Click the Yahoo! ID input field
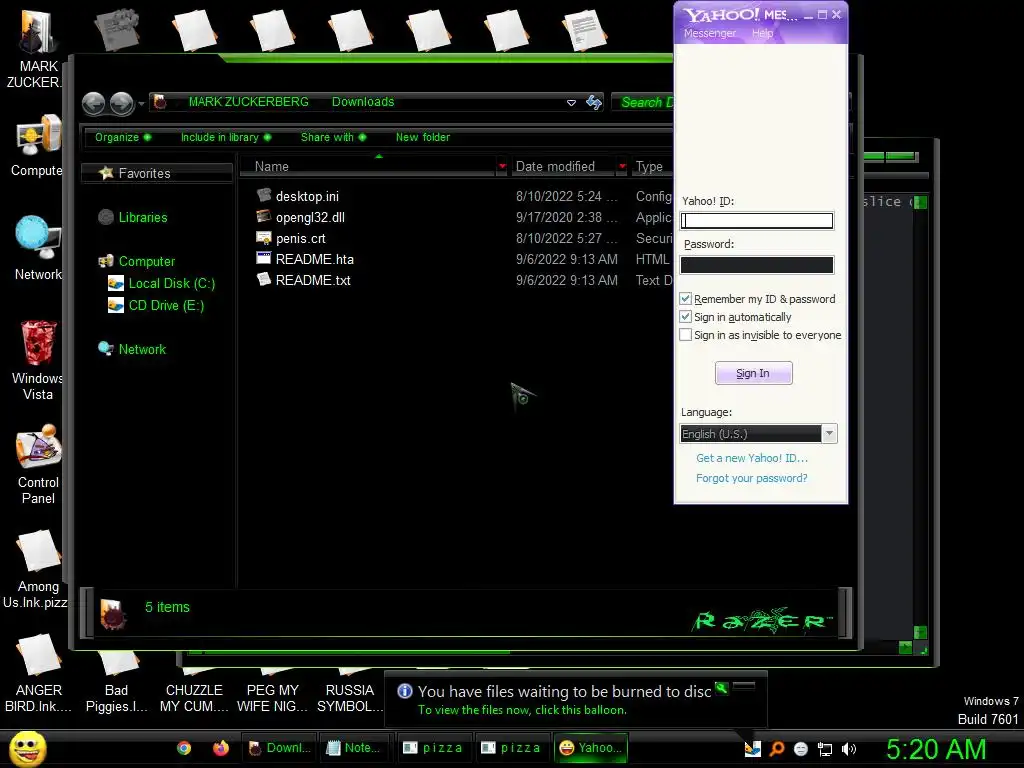Image resolution: width=1024 pixels, height=768 pixels. (757, 221)
